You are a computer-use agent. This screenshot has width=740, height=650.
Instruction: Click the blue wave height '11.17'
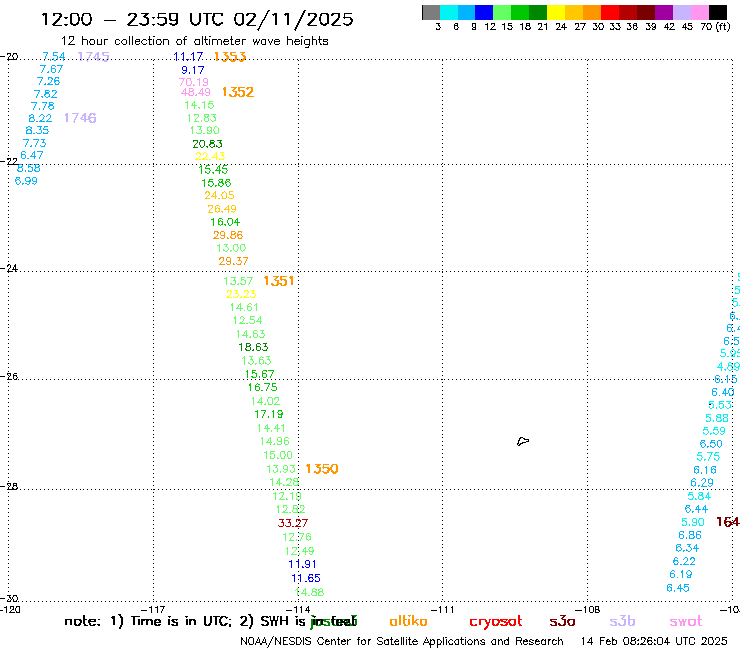point(188,57)
